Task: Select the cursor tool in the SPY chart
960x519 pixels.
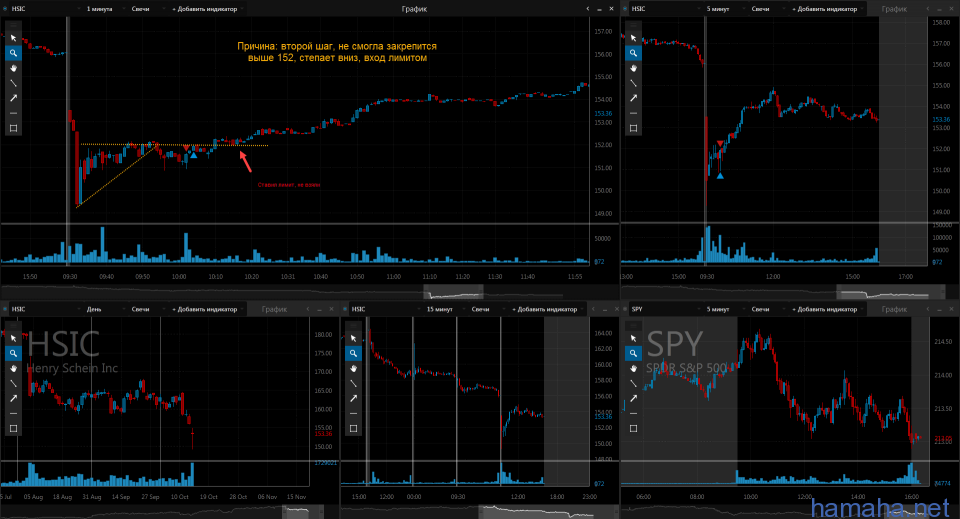Action: [634, 338]
